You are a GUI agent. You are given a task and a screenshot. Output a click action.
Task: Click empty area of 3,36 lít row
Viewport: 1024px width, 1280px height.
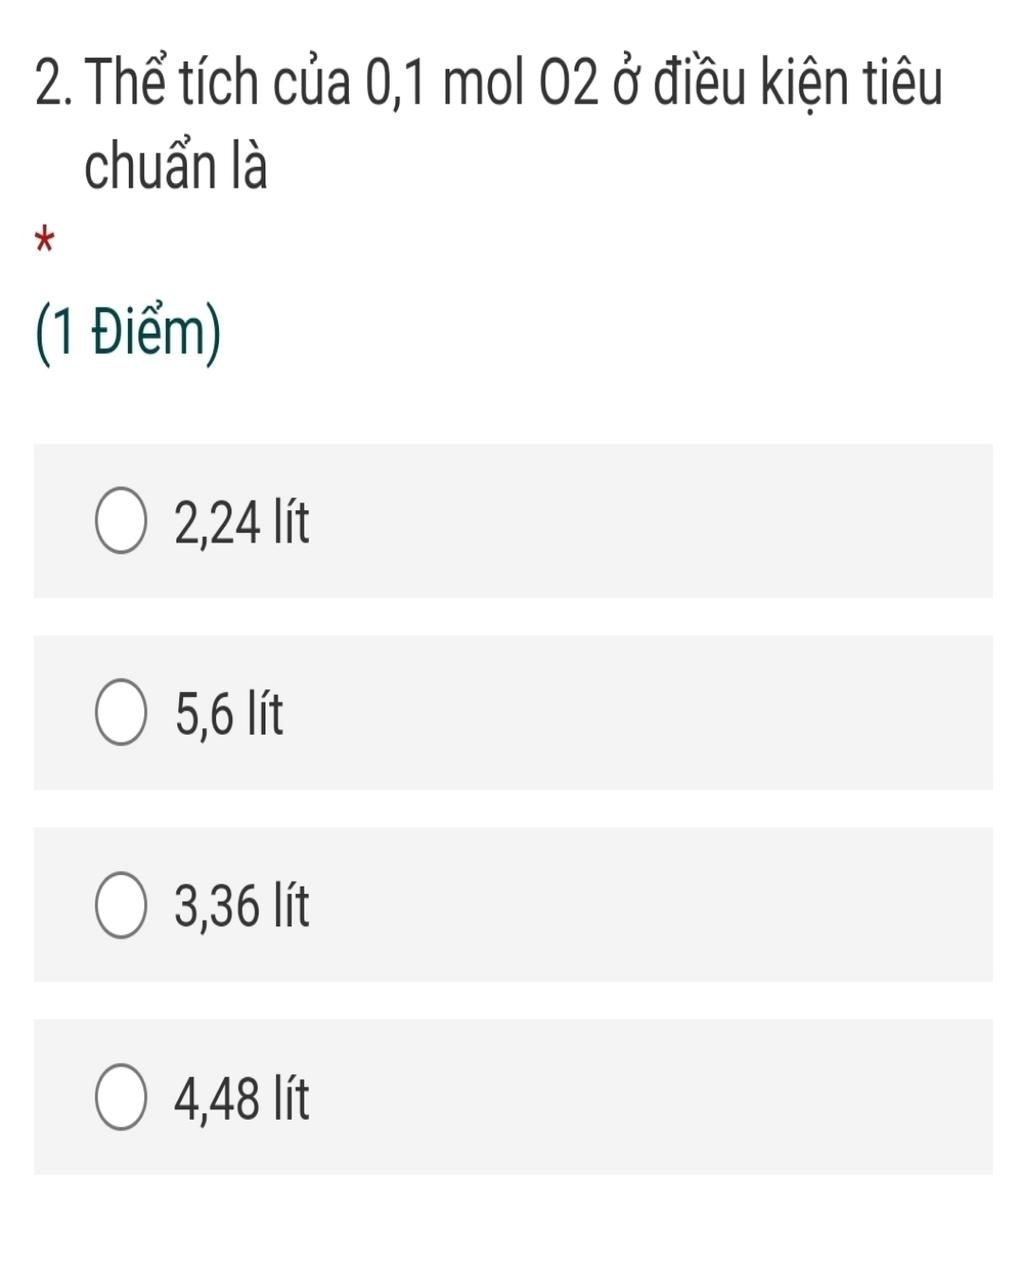pos(650,905)
